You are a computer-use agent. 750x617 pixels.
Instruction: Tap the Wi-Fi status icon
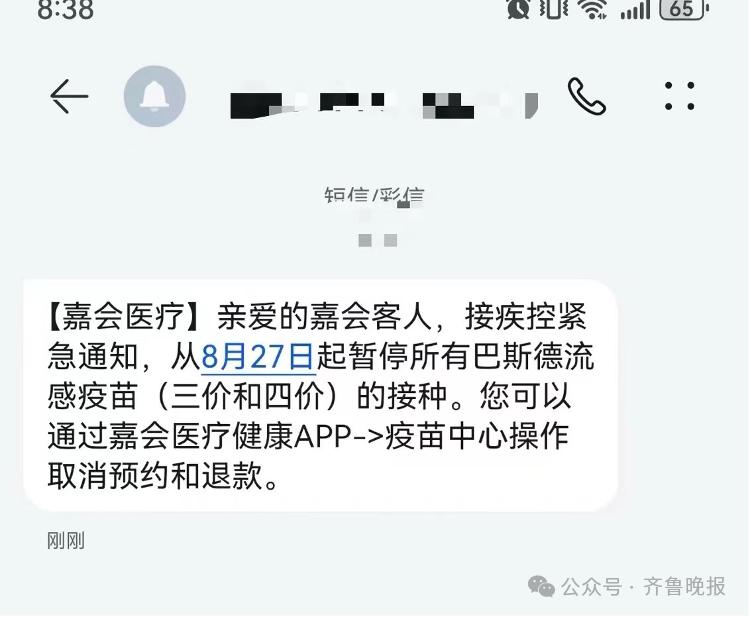[x=593, y=9]
